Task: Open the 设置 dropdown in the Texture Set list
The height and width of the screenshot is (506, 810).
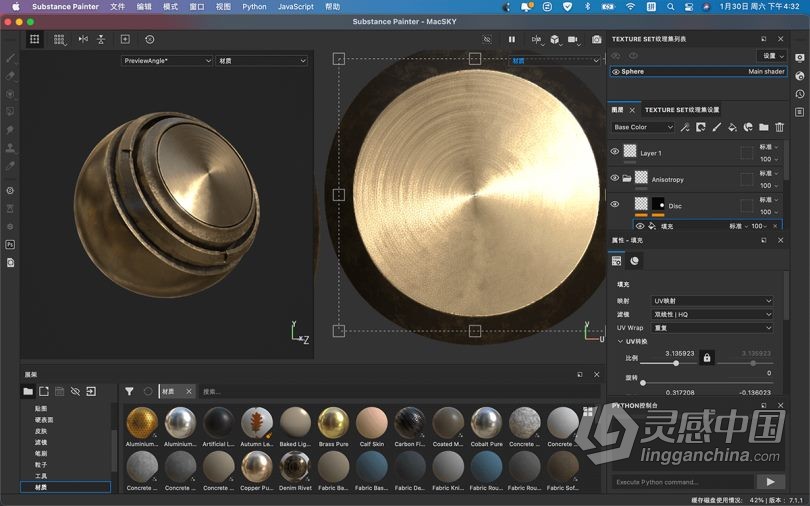Action: coord(772,56)
